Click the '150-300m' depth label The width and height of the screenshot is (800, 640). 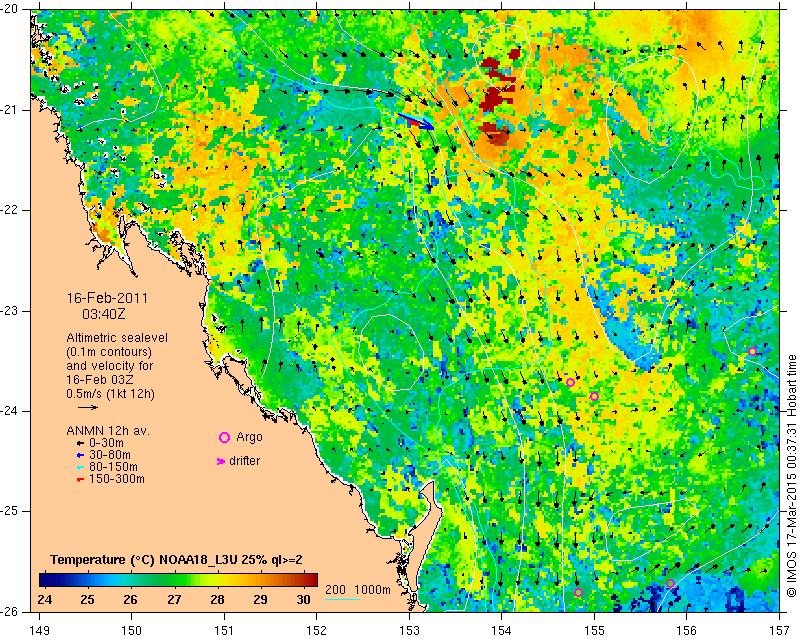117,479
